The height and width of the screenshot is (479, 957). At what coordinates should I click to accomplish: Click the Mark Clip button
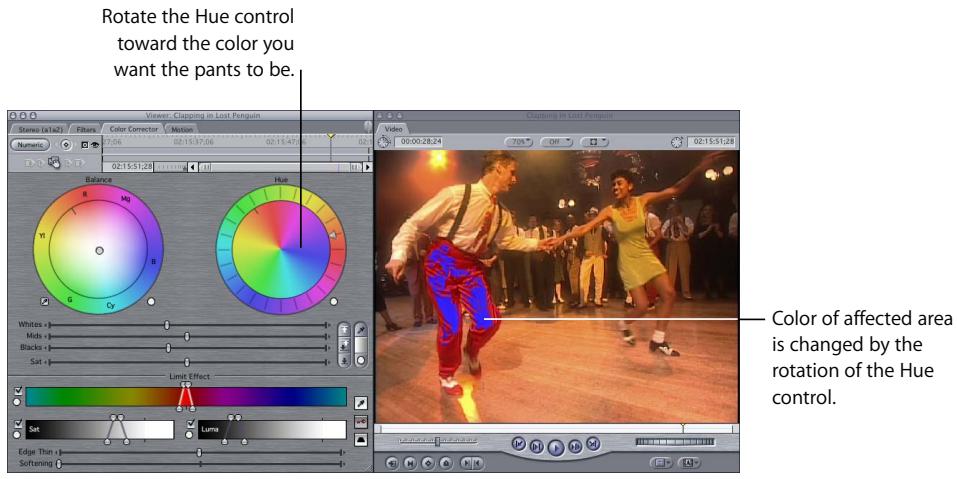pyautogui.click(x=410, y=464)
